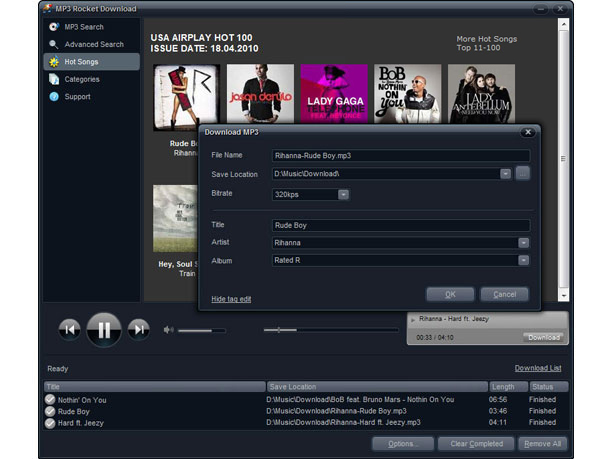Sort downloads by the Length column header
This screenshot has width=612, height=459.
coord(508,387)
